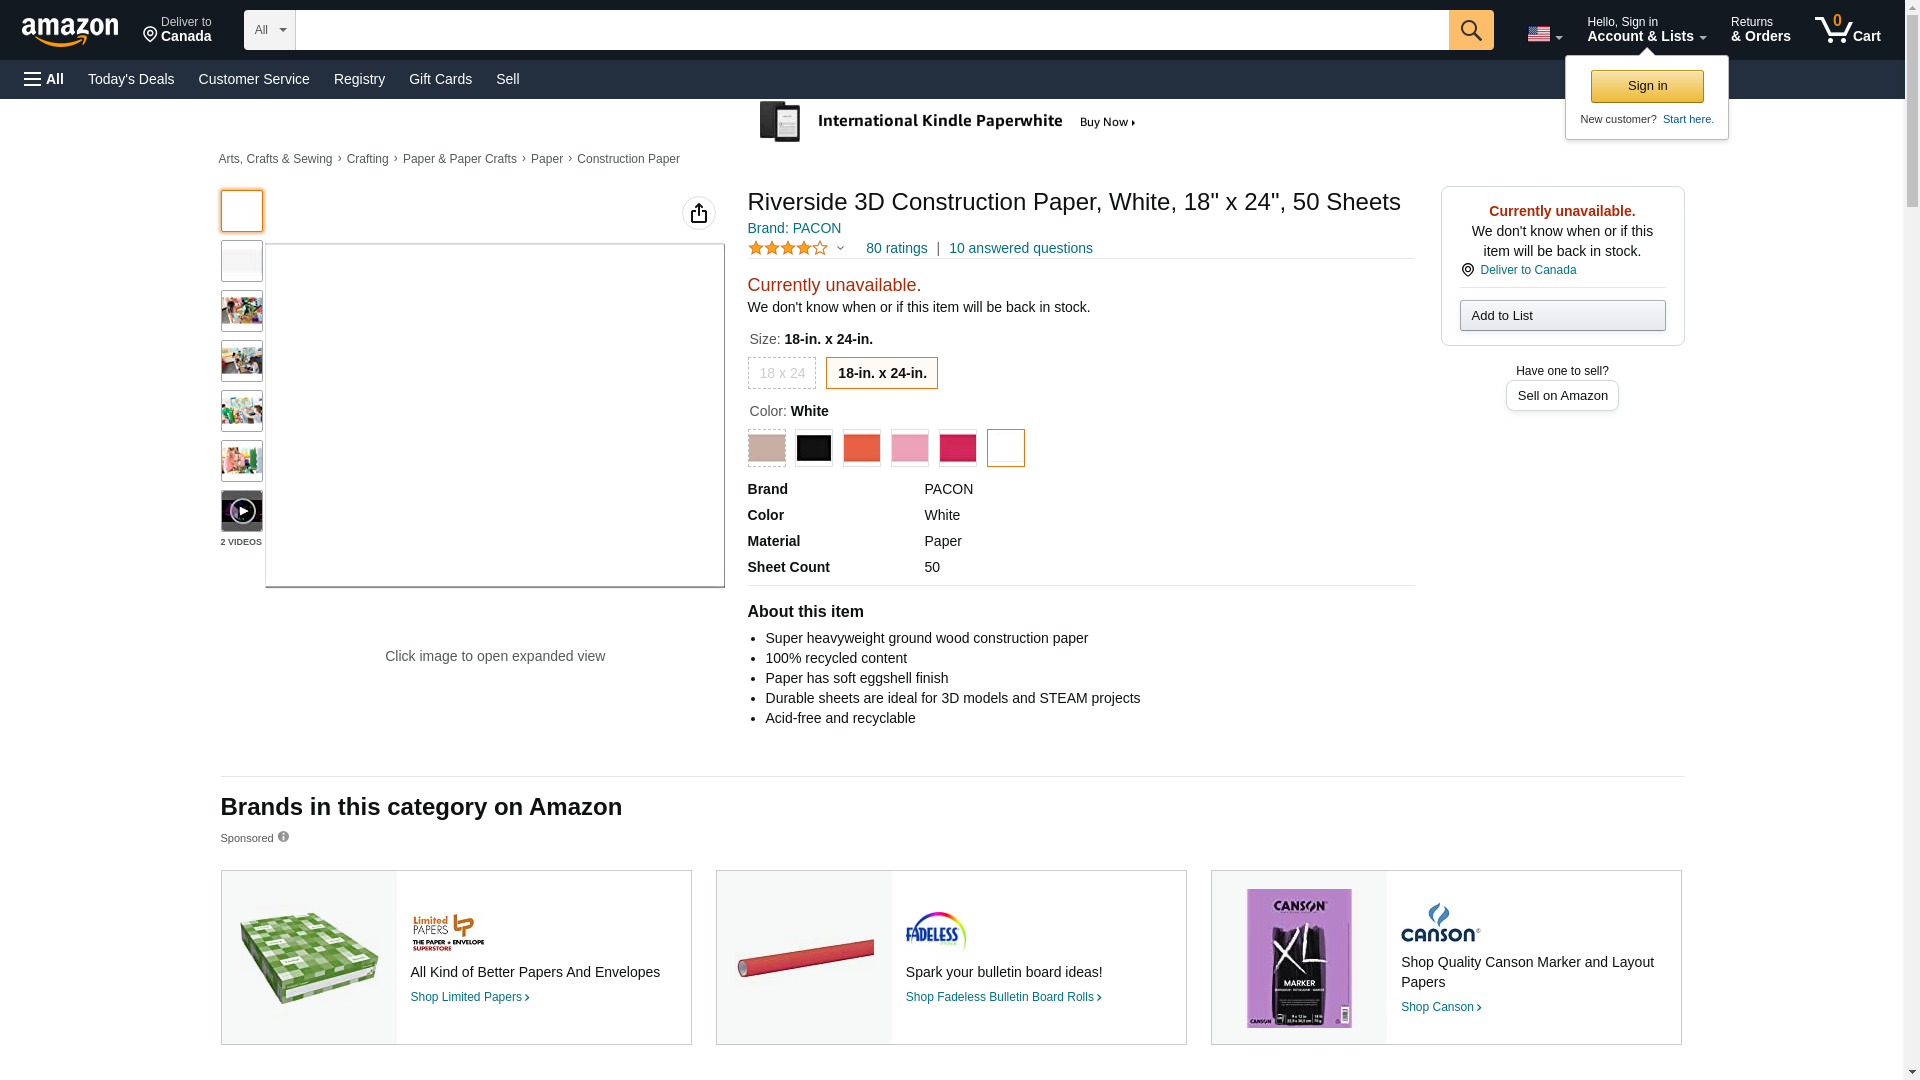Click the 10 answered questions link
The height and width of the screenshot is (1080, 1920).
tap(1020, 248)
